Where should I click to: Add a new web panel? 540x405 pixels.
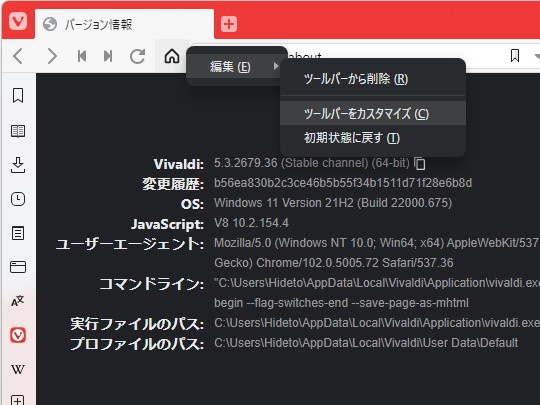pos(18,400)
